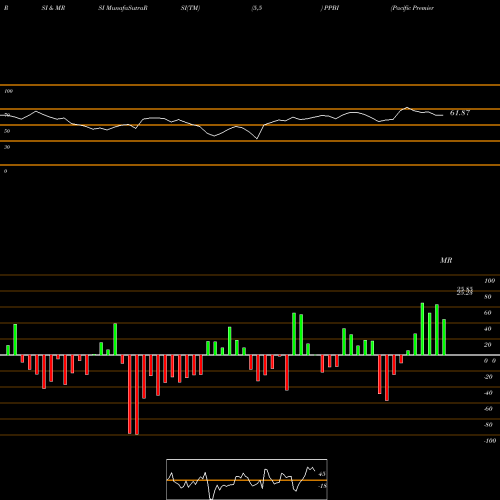Click the MR histogram's 100 axis label

tap(489, 281)
